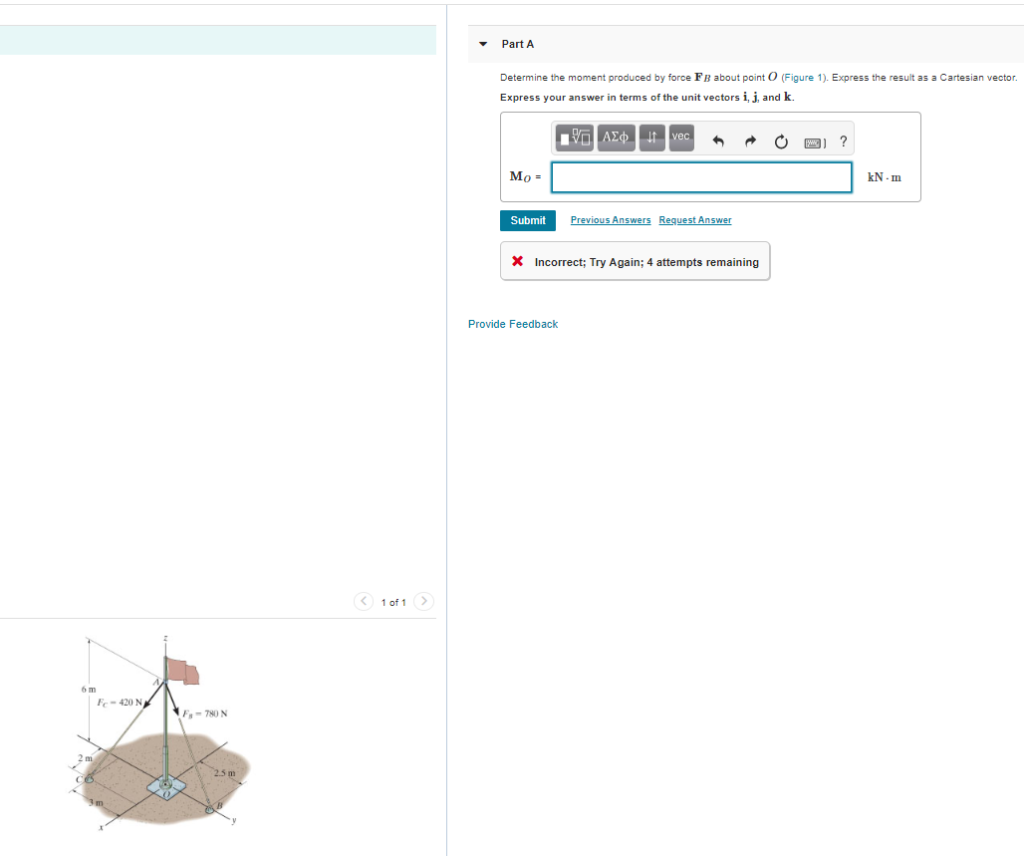
Task: Reset the answer field using circular arrow
Action: pos(781,139)
